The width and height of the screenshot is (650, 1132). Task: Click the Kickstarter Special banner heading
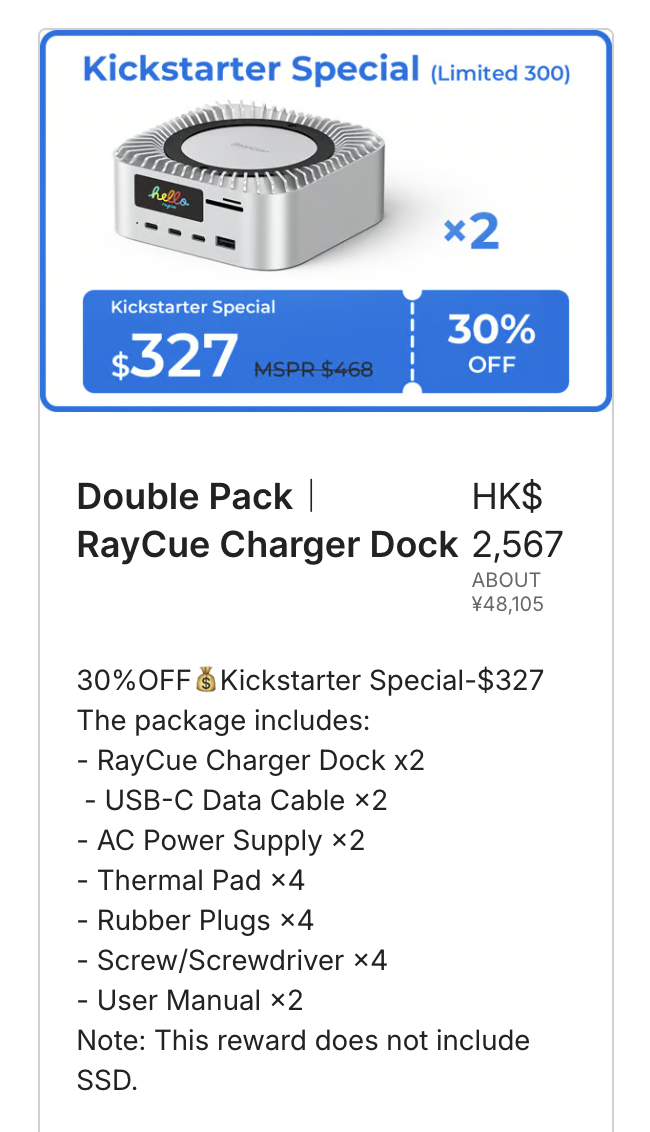251,70
